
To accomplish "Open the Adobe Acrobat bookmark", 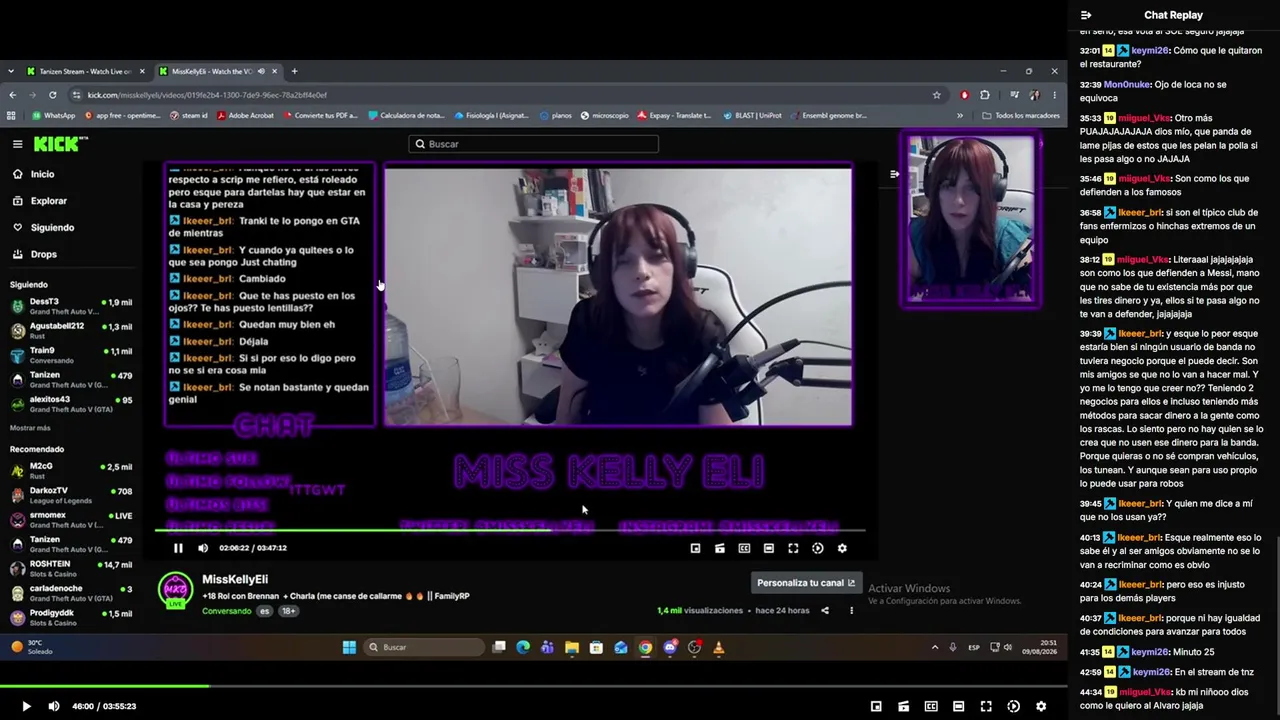I will point(245,116).
